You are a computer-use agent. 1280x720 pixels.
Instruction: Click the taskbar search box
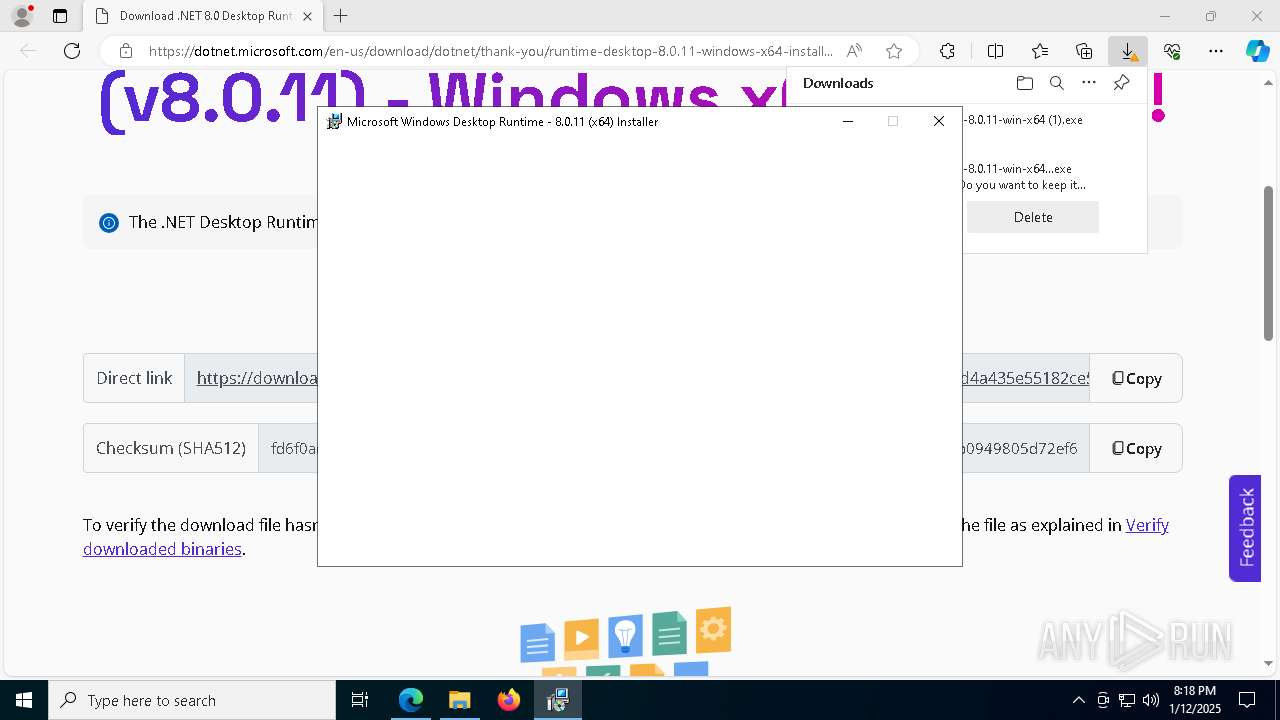(192, 700)
